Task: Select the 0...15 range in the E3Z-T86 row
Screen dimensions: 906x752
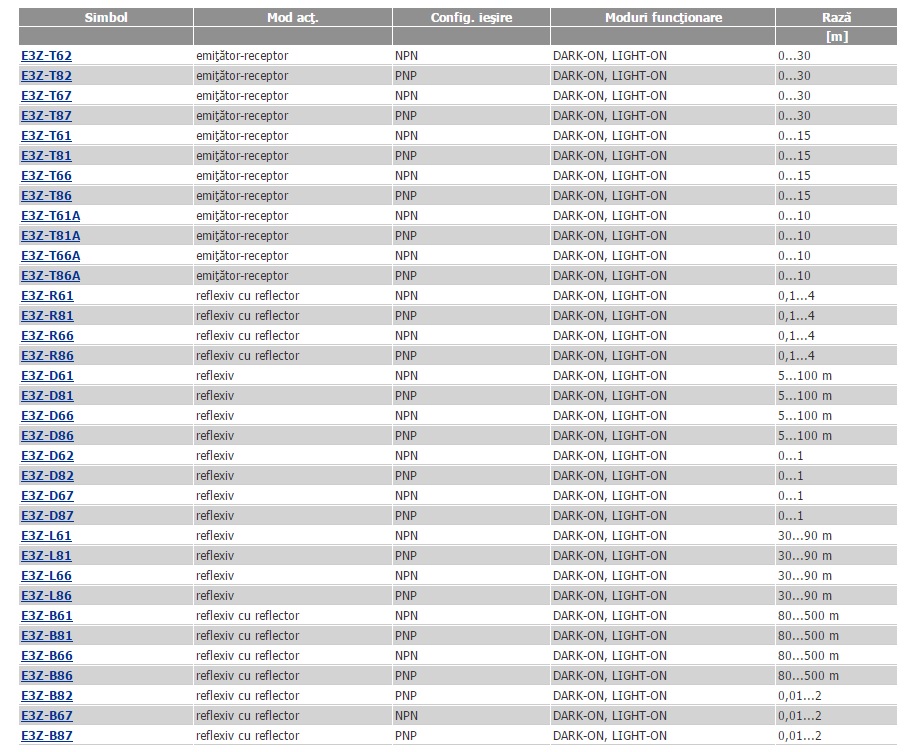Action: (794, 196)
